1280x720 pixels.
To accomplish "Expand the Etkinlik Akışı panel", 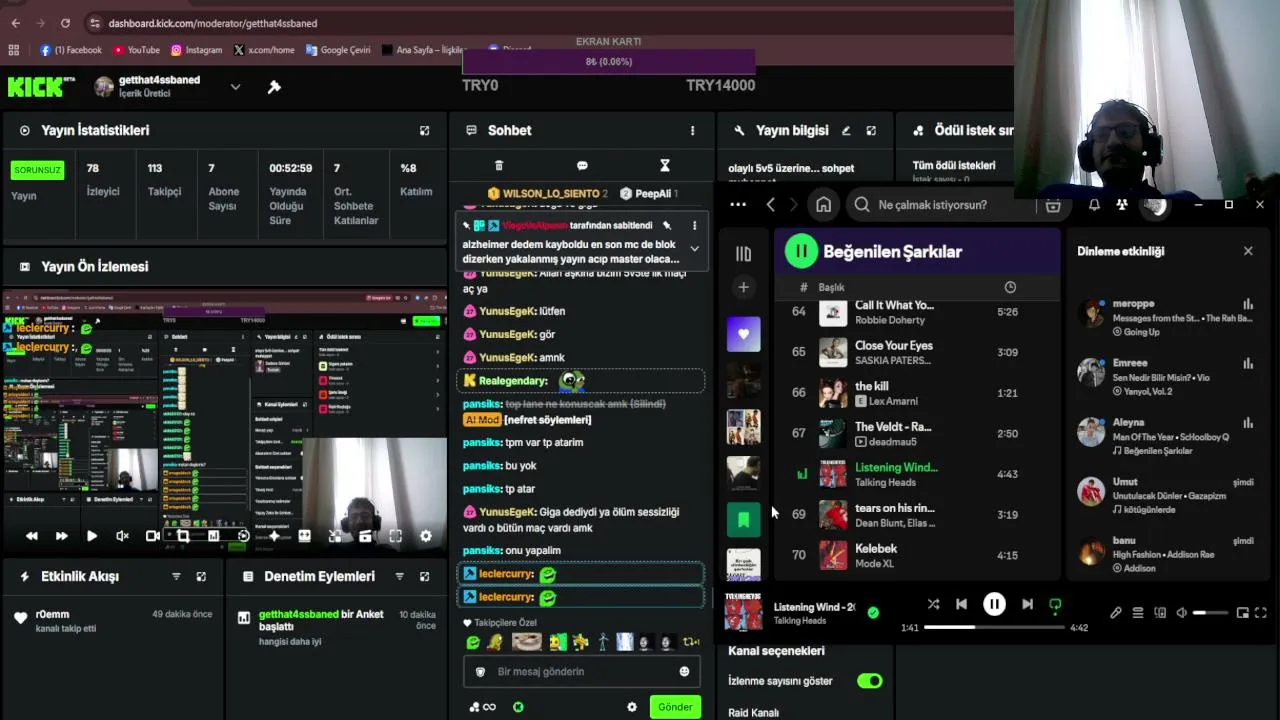I will (201, 577).
